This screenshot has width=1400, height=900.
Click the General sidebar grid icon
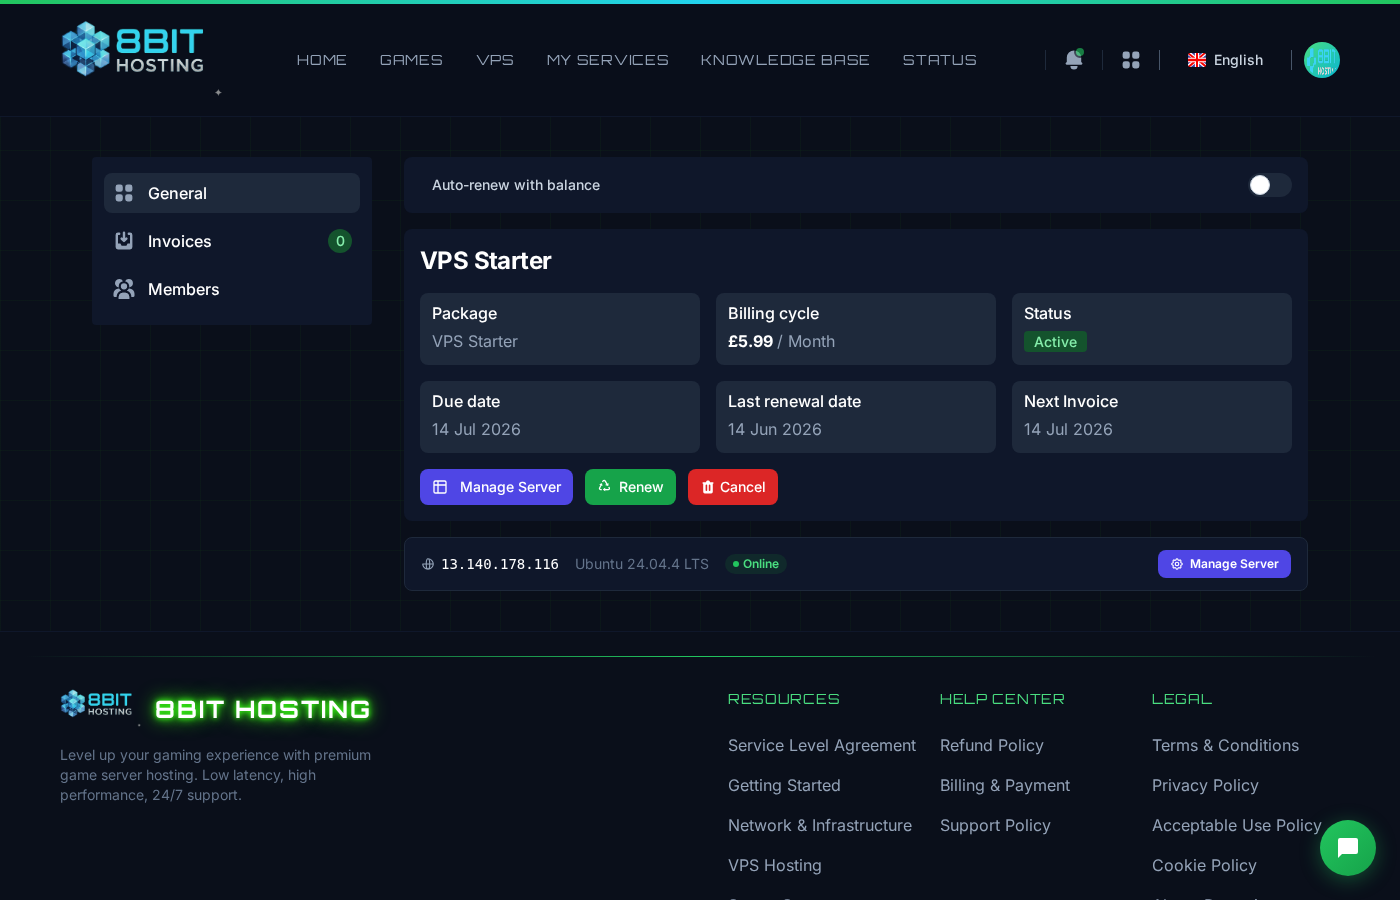click(124, 193)
